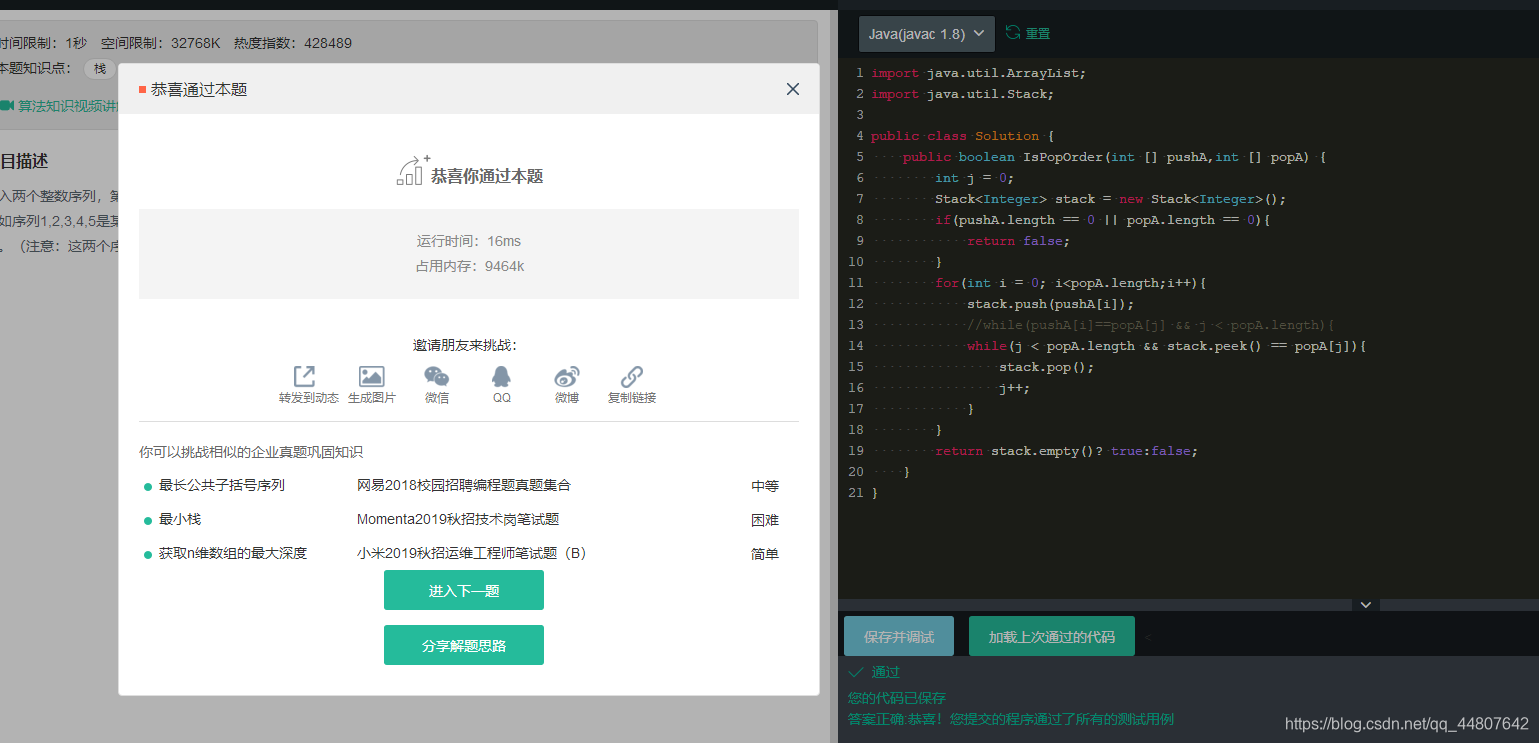
Task: Click the 中等 difficulty label
Action: (x=765, y=486)
